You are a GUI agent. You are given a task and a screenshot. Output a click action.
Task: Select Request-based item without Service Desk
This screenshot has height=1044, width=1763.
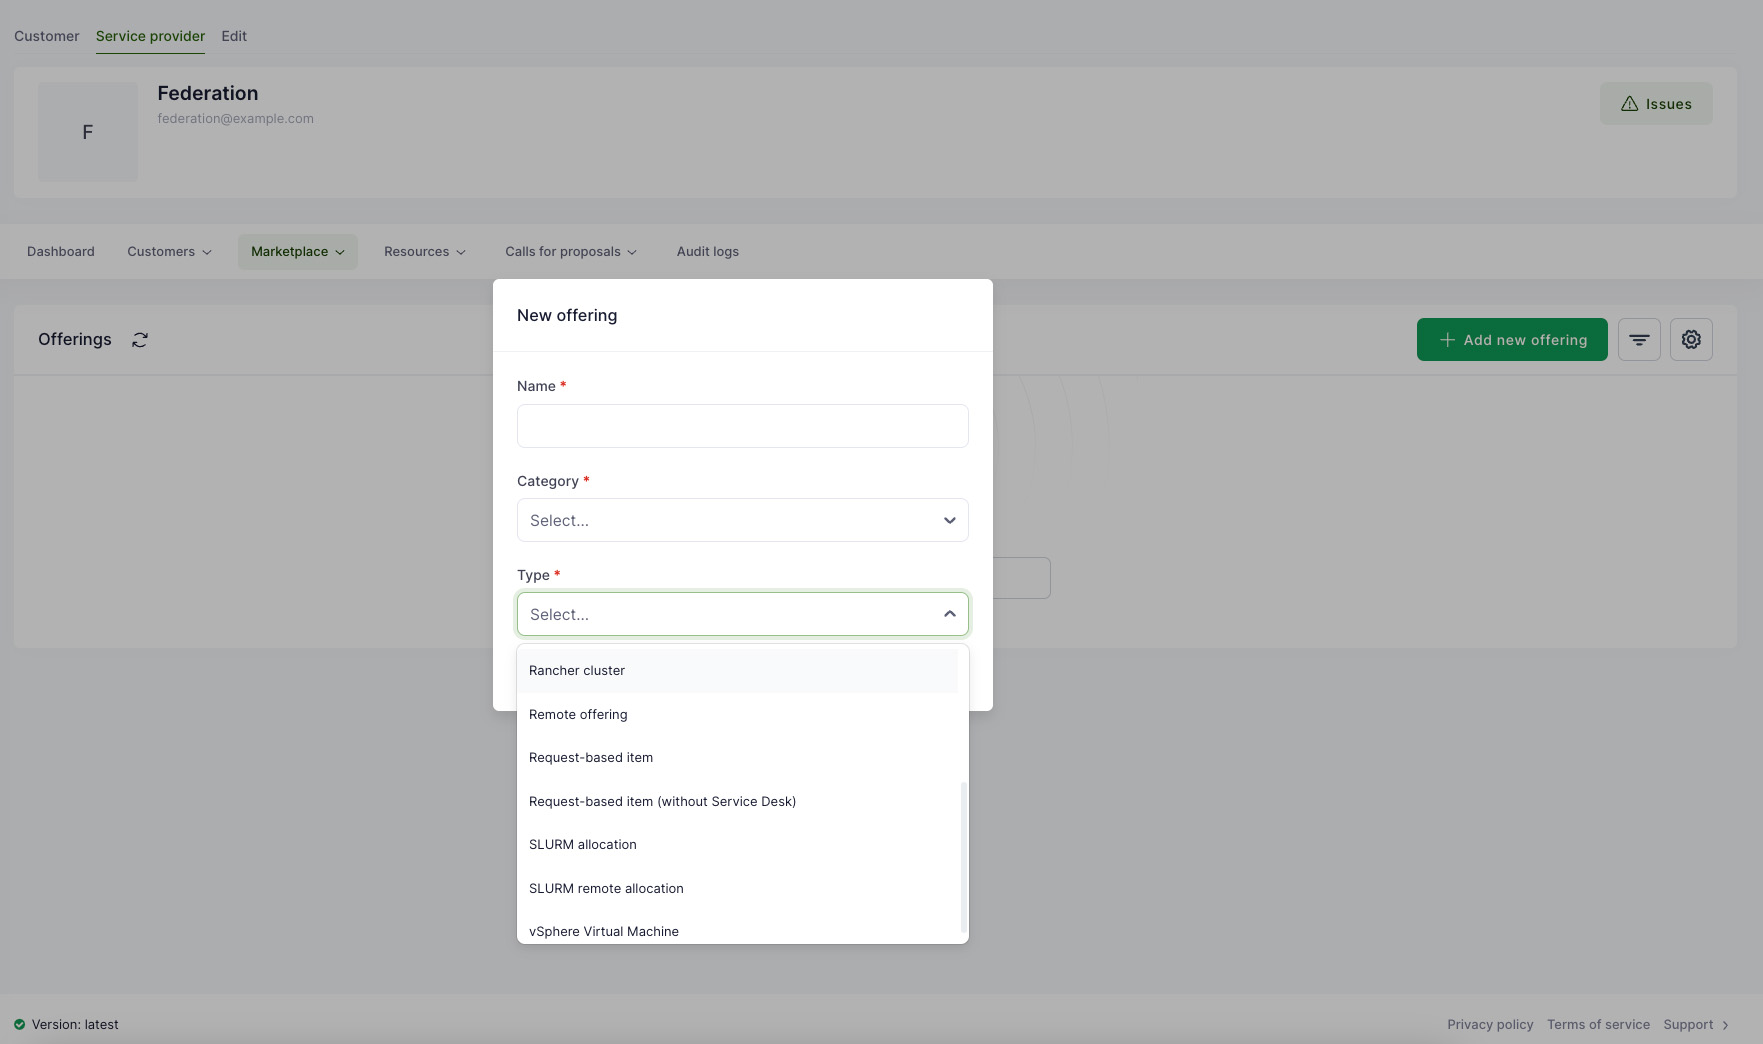(662, 802)
